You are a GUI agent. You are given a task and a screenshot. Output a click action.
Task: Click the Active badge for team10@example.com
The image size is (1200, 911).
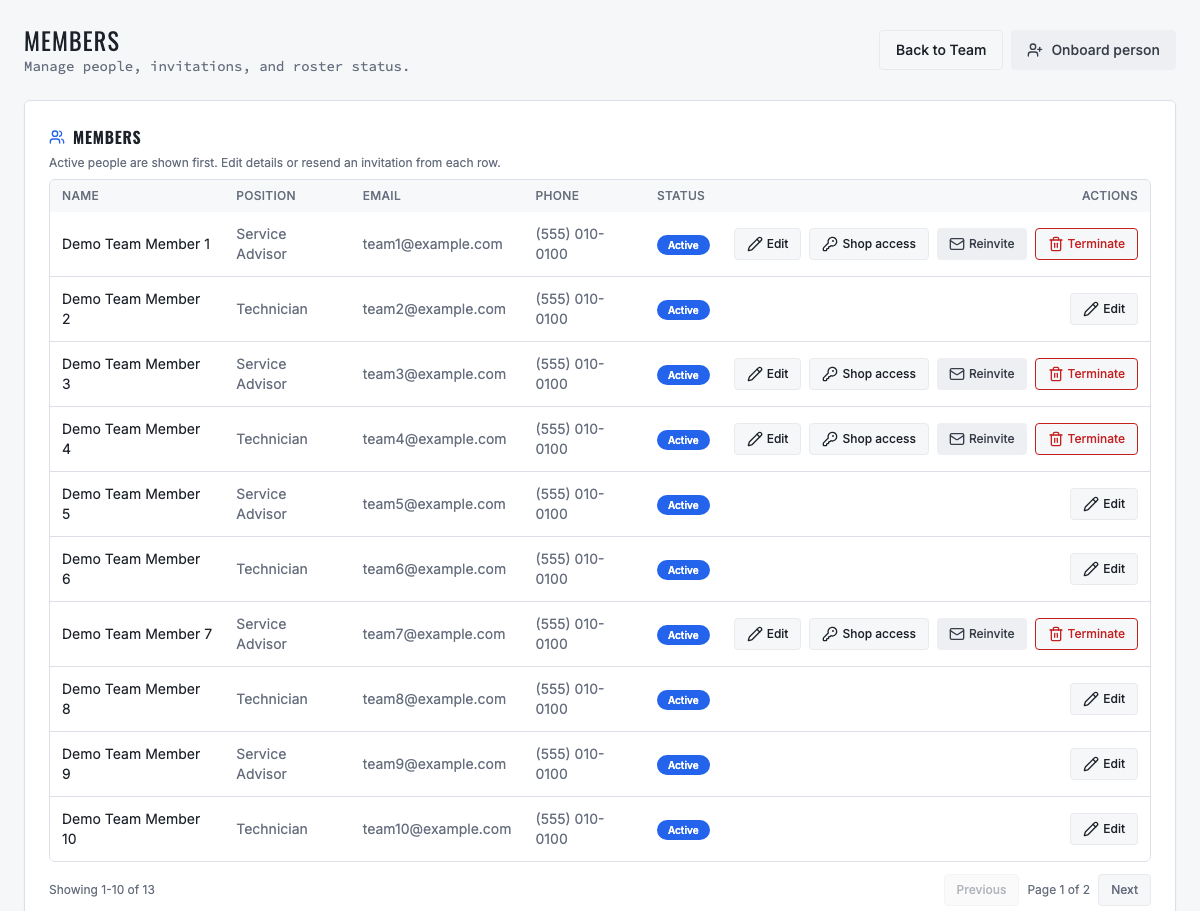[x=683, y=830]
